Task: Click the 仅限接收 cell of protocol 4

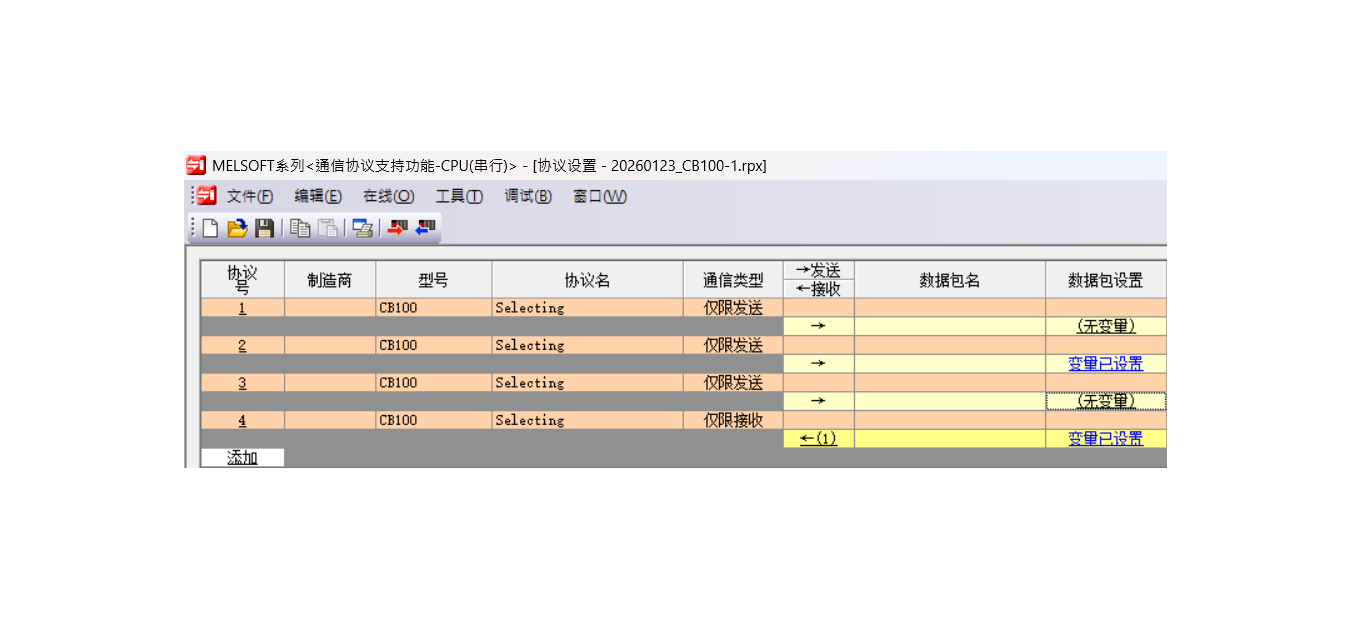Action: click(733, 421)
